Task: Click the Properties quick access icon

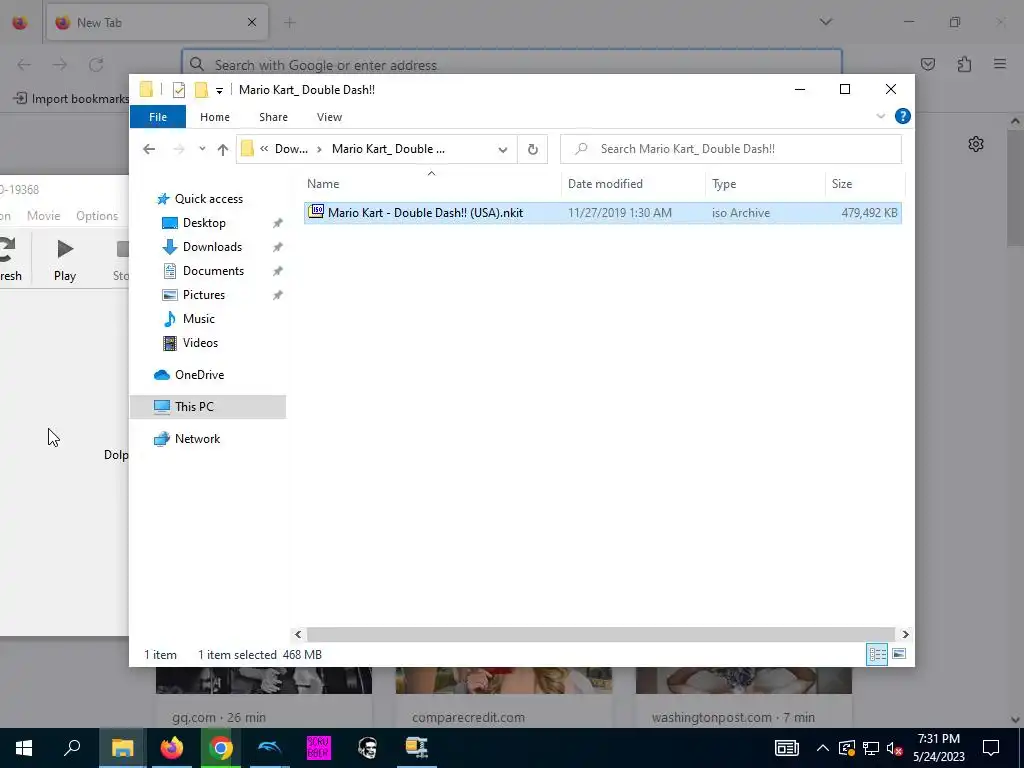Action: coord(178,90)
